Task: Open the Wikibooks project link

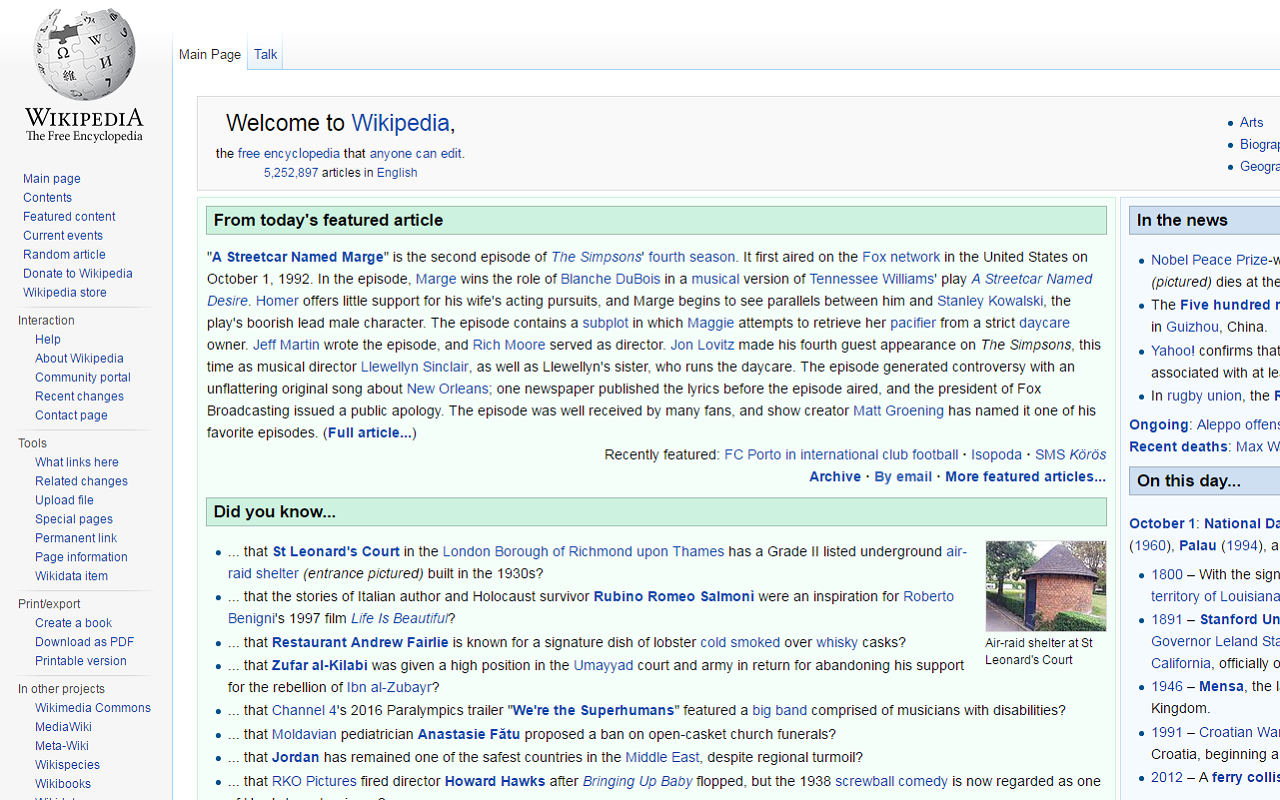Action: click(x=63, y=785)
